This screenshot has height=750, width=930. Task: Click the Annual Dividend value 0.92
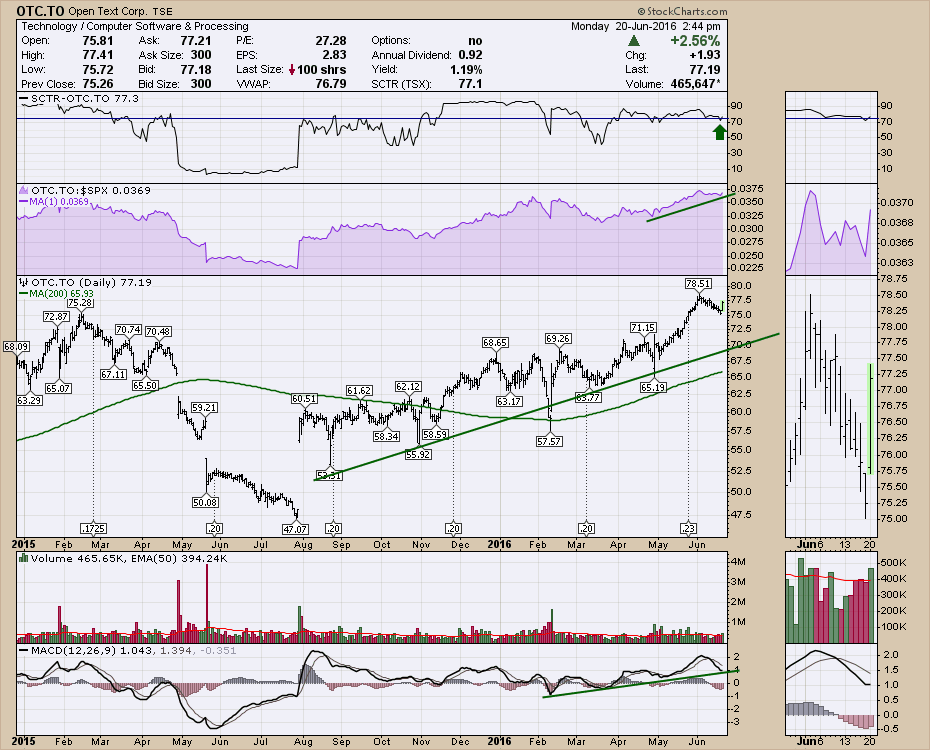470,55
